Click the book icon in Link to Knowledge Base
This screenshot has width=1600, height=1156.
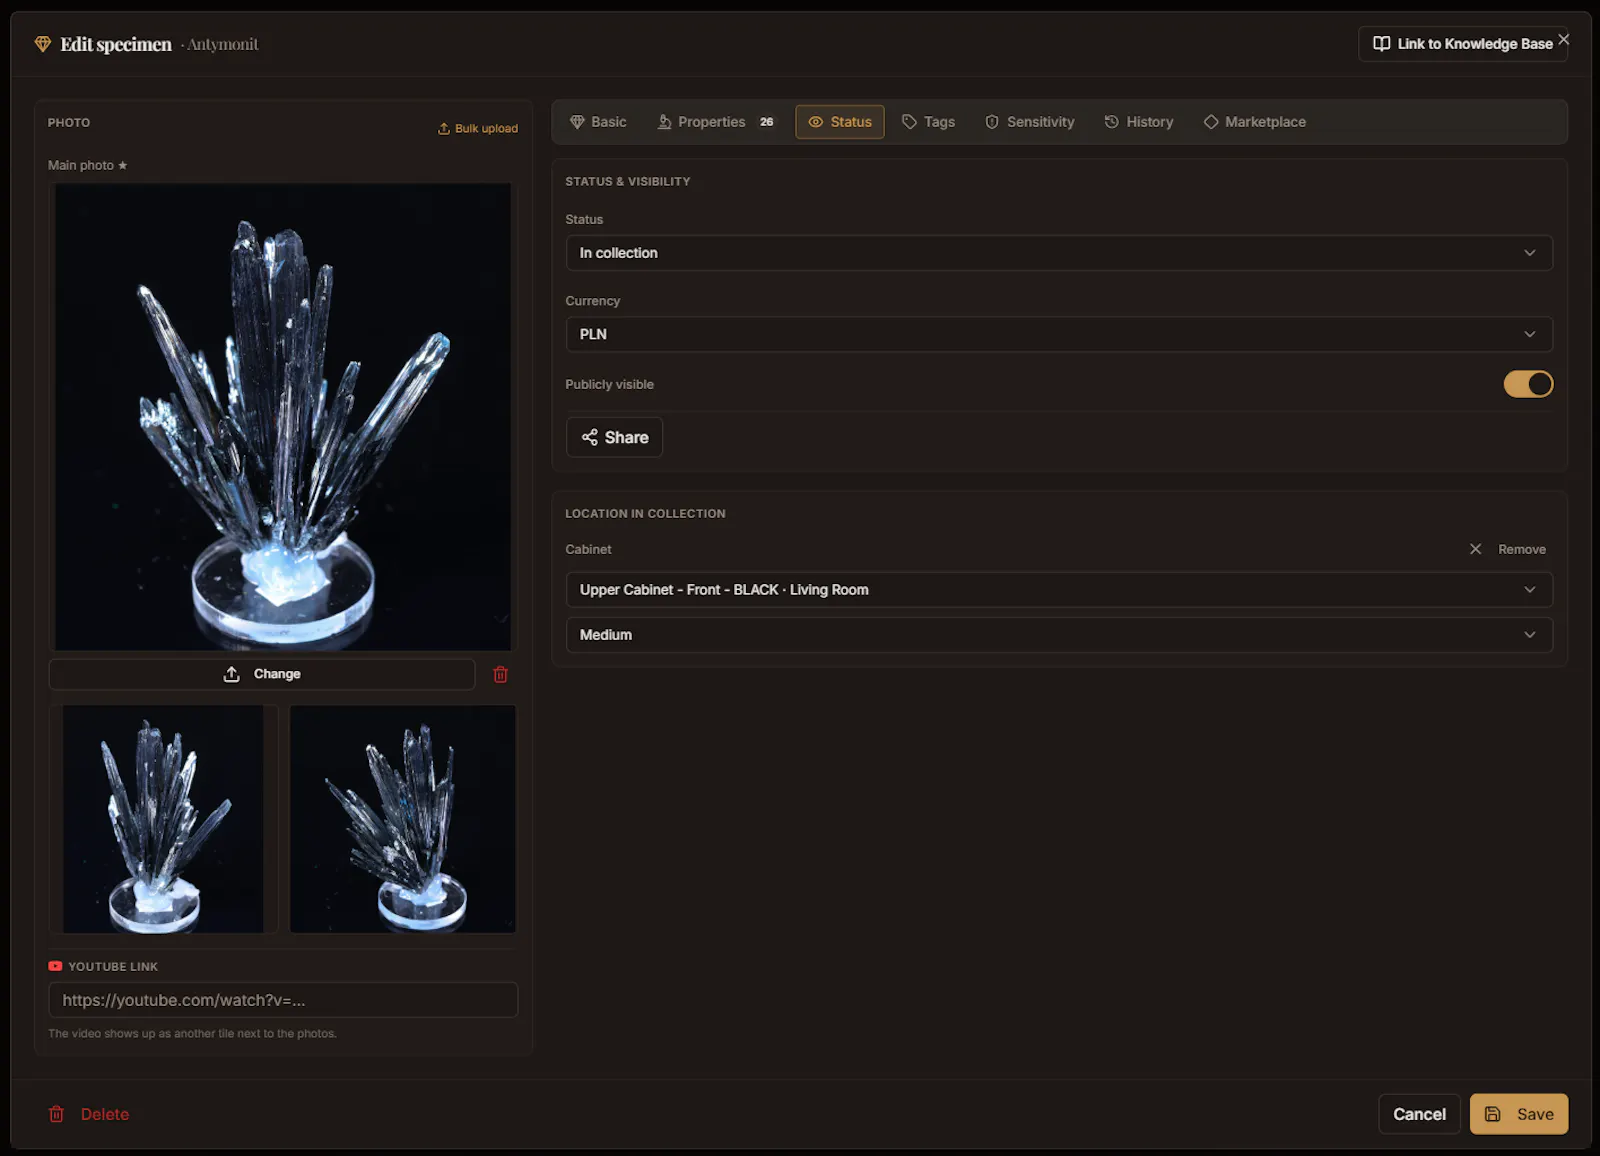[x=1381, y=44]
